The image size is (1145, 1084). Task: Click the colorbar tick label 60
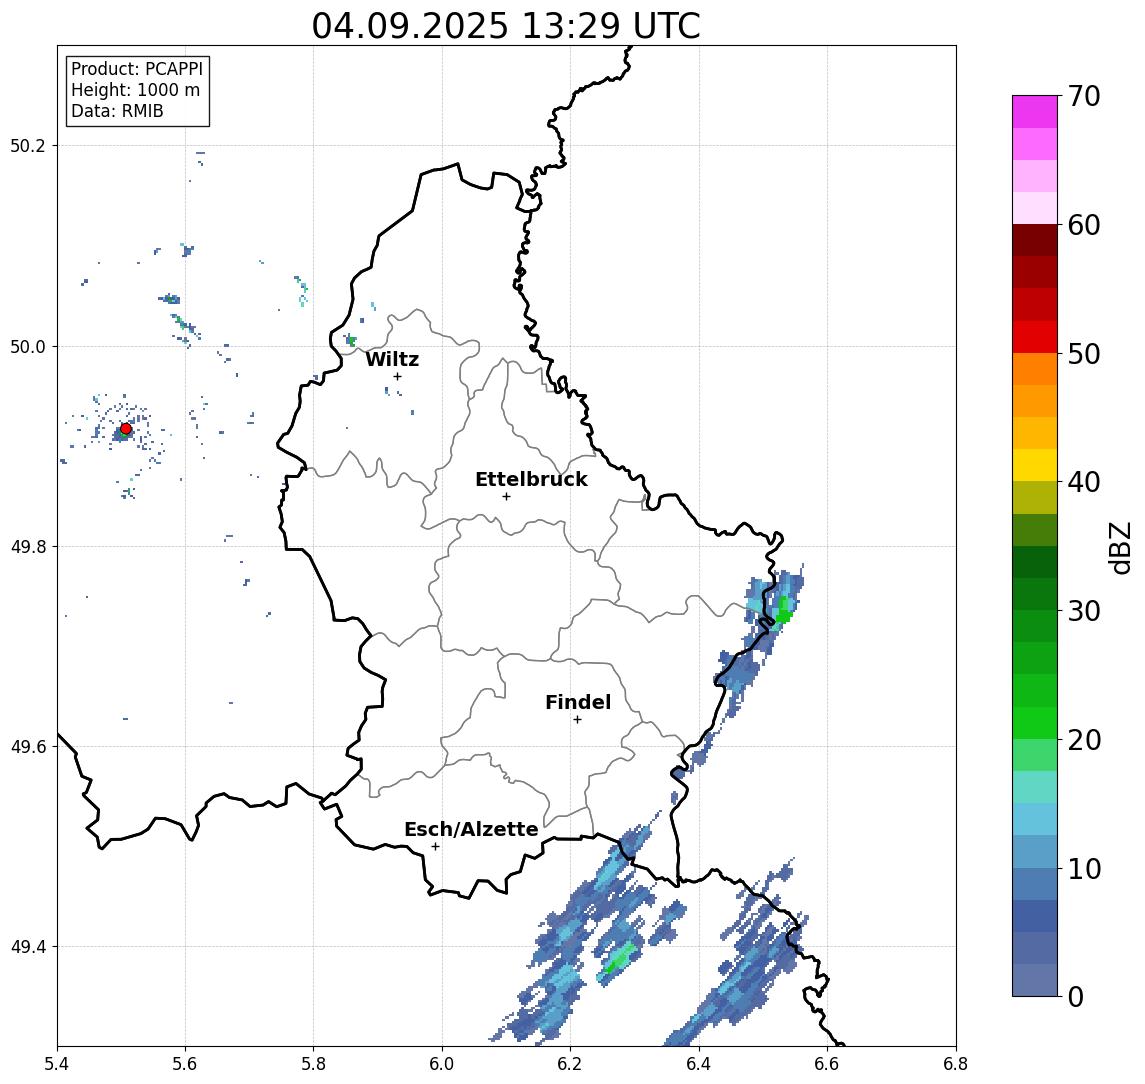(1084, 225)
